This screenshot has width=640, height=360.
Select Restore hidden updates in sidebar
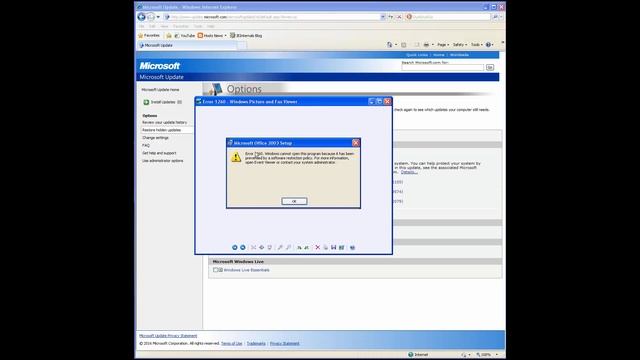161,130
